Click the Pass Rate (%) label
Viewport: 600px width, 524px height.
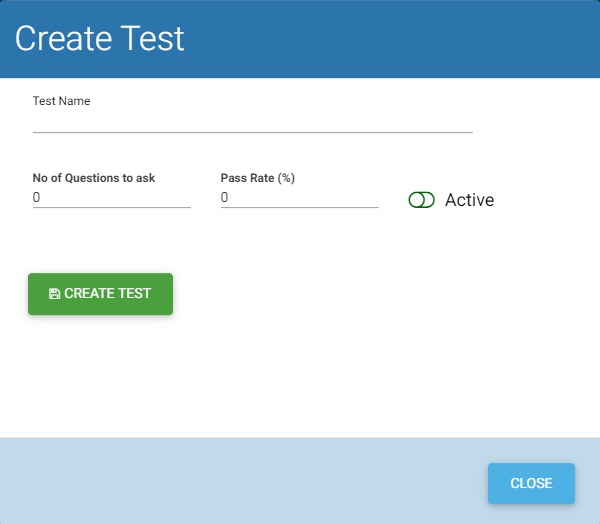tap(258, 178)
